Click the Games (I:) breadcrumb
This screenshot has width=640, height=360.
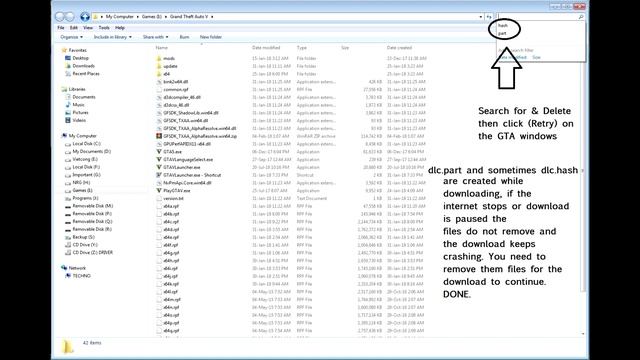tap(151, 17)
